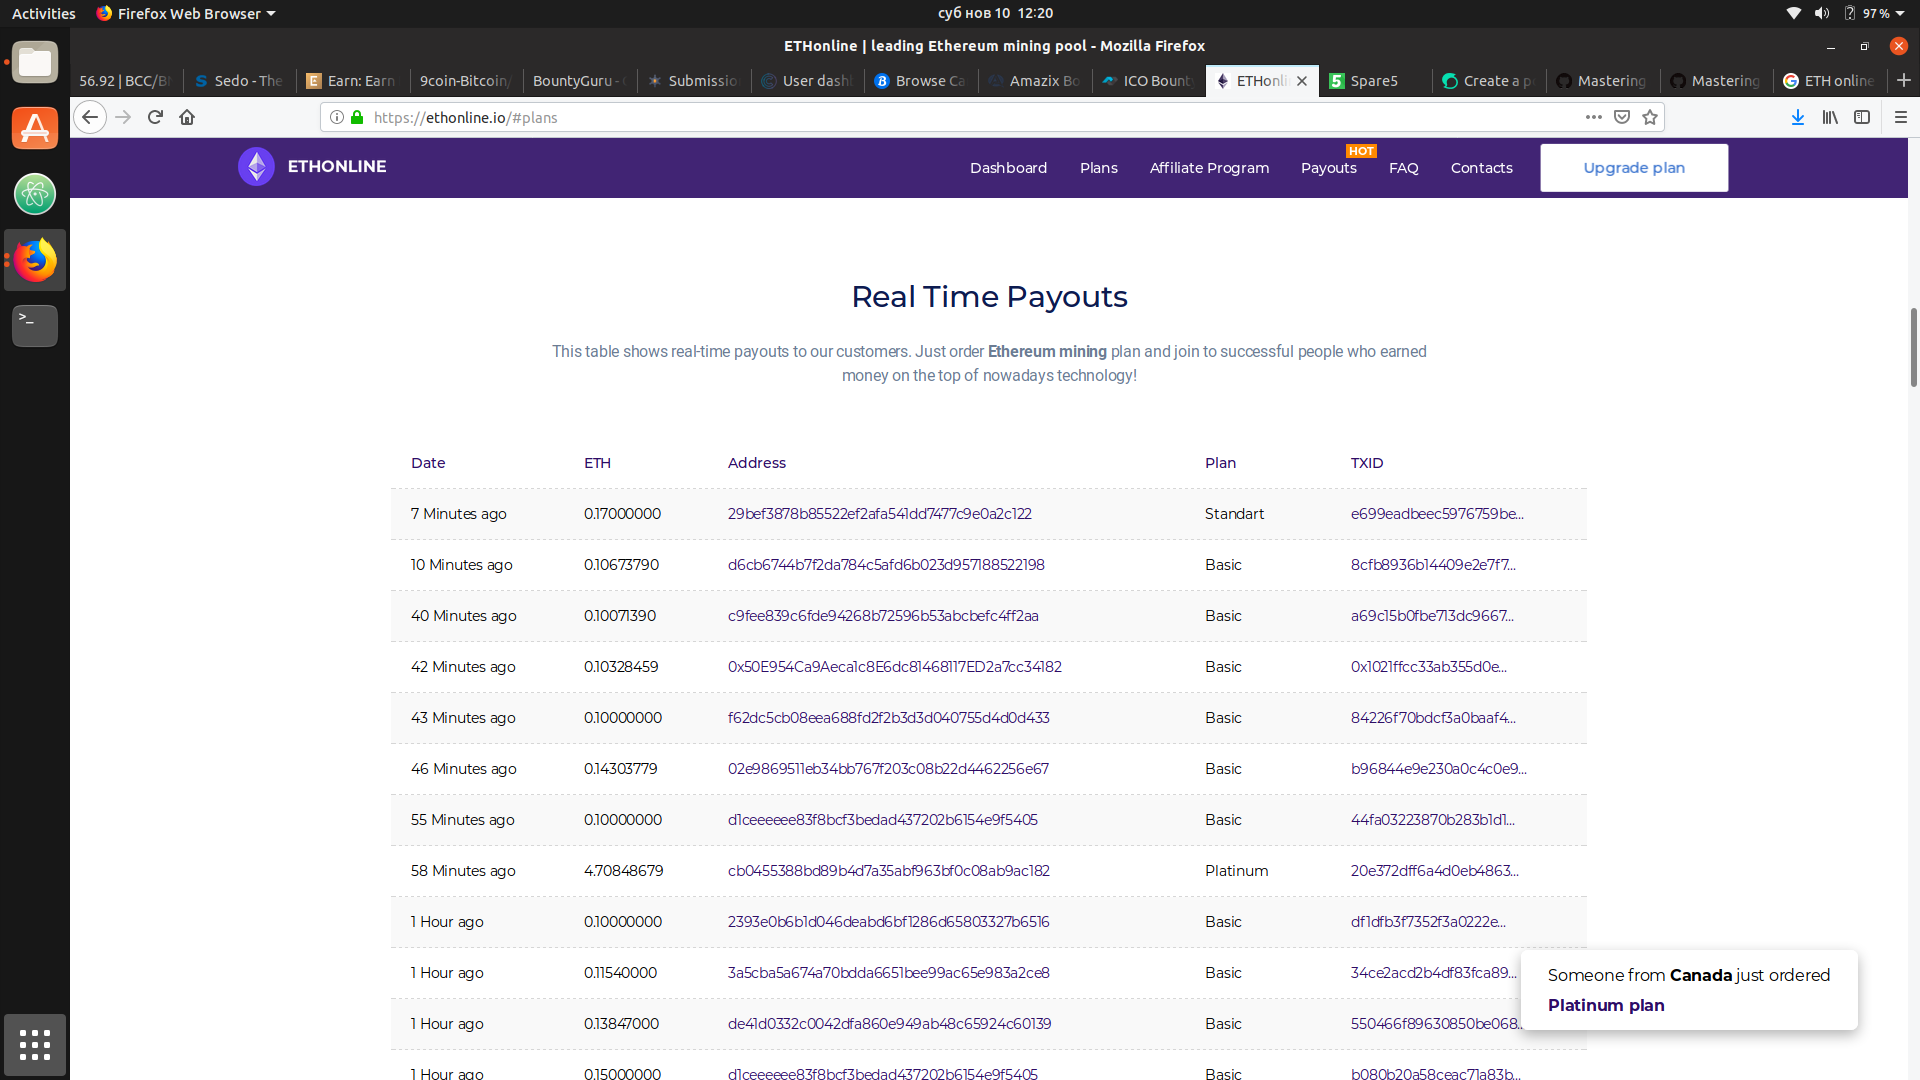
Task: Click the ETHONLINE Ethereum logo
Action: tap(256, 167)
